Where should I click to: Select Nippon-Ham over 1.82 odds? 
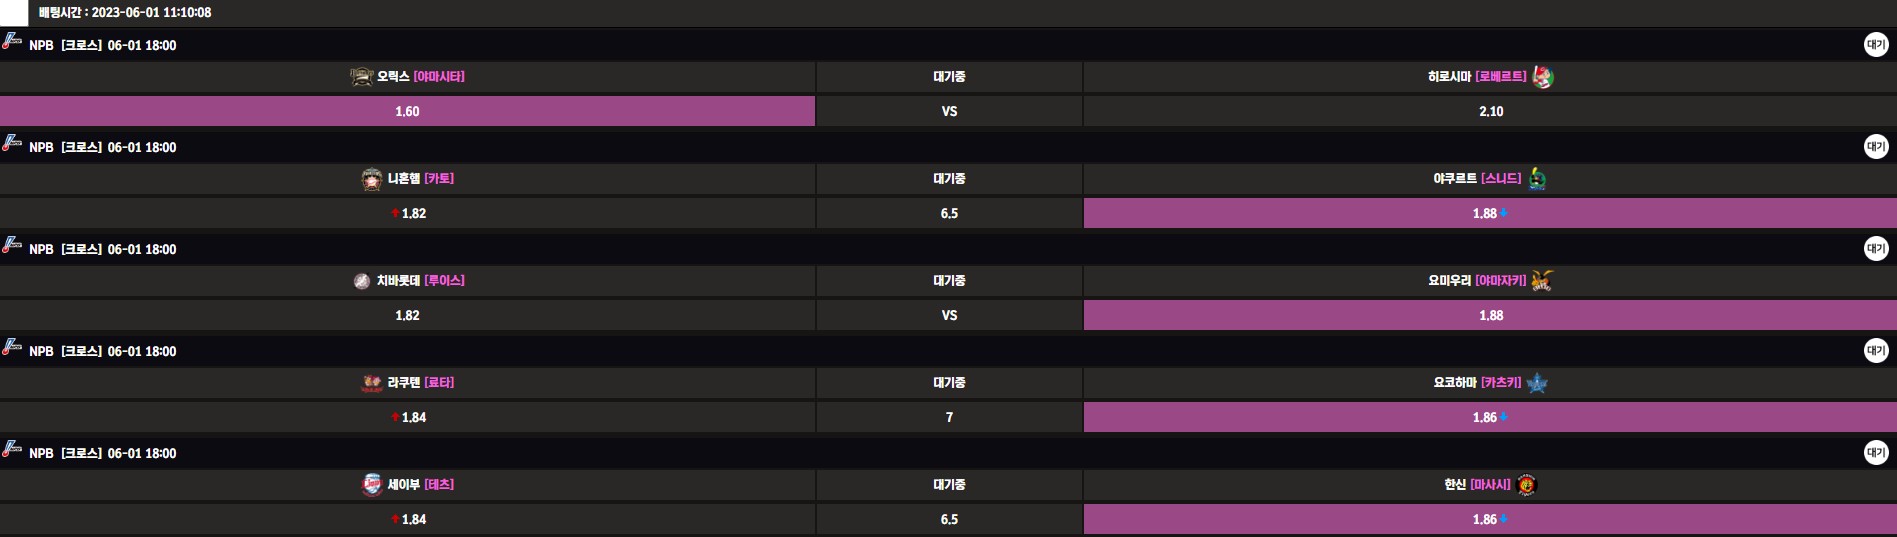pos(407,213)
